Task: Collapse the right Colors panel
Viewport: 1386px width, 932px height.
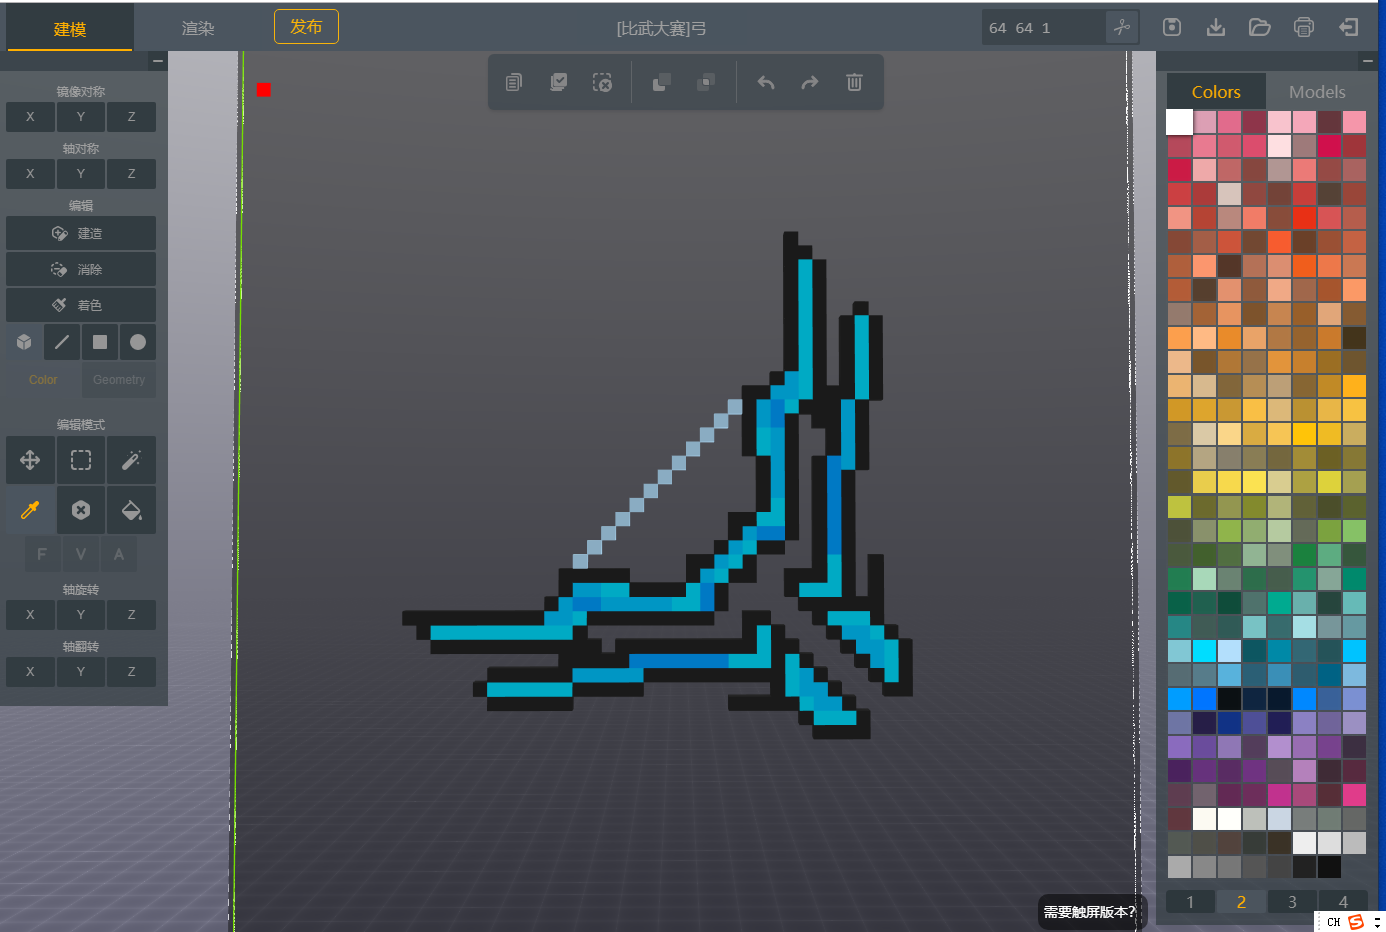Action: [x=1368, y=61]
